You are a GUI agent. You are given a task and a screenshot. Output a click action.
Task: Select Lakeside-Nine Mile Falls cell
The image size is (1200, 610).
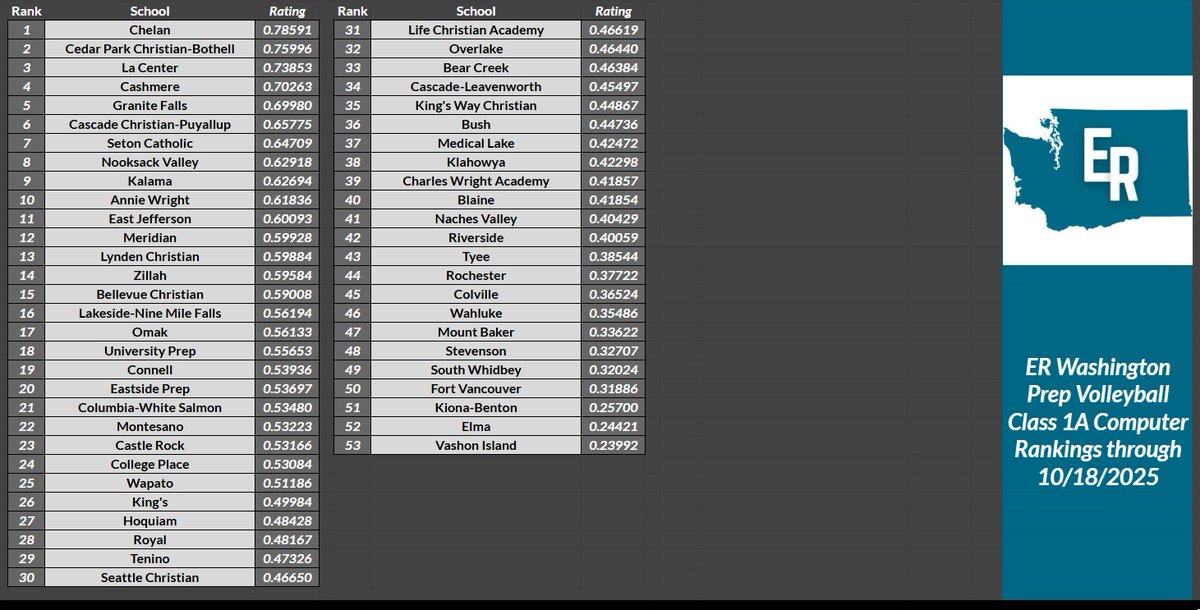150,314
